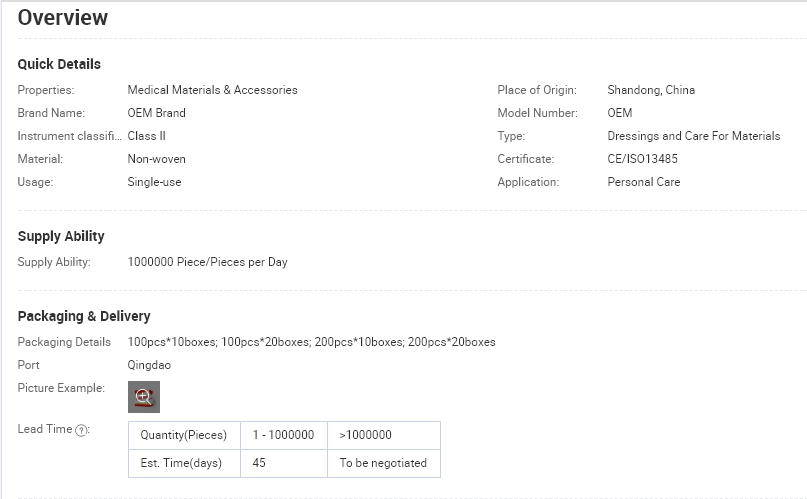Image resolution: width=807 pixels, height=499 pixels.
Task: Click the 1 - 1000000 quantity cell
Action: pyautogui.click(x=284, y=435)
